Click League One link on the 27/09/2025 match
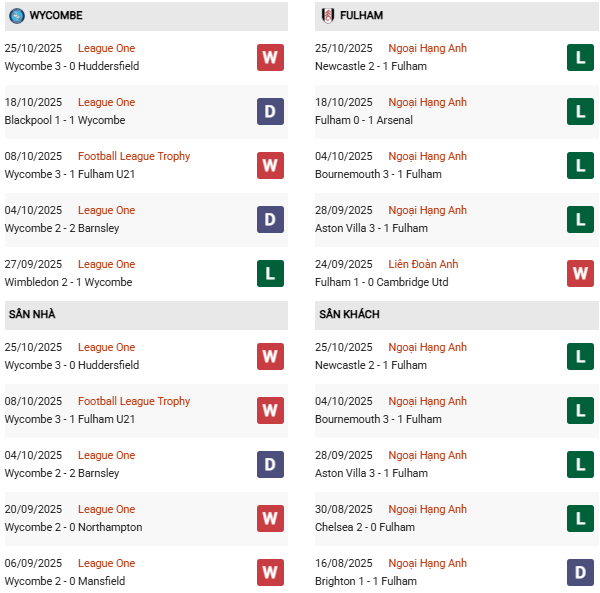This screenshot has height=593, width=600. [x=106, y=264]
